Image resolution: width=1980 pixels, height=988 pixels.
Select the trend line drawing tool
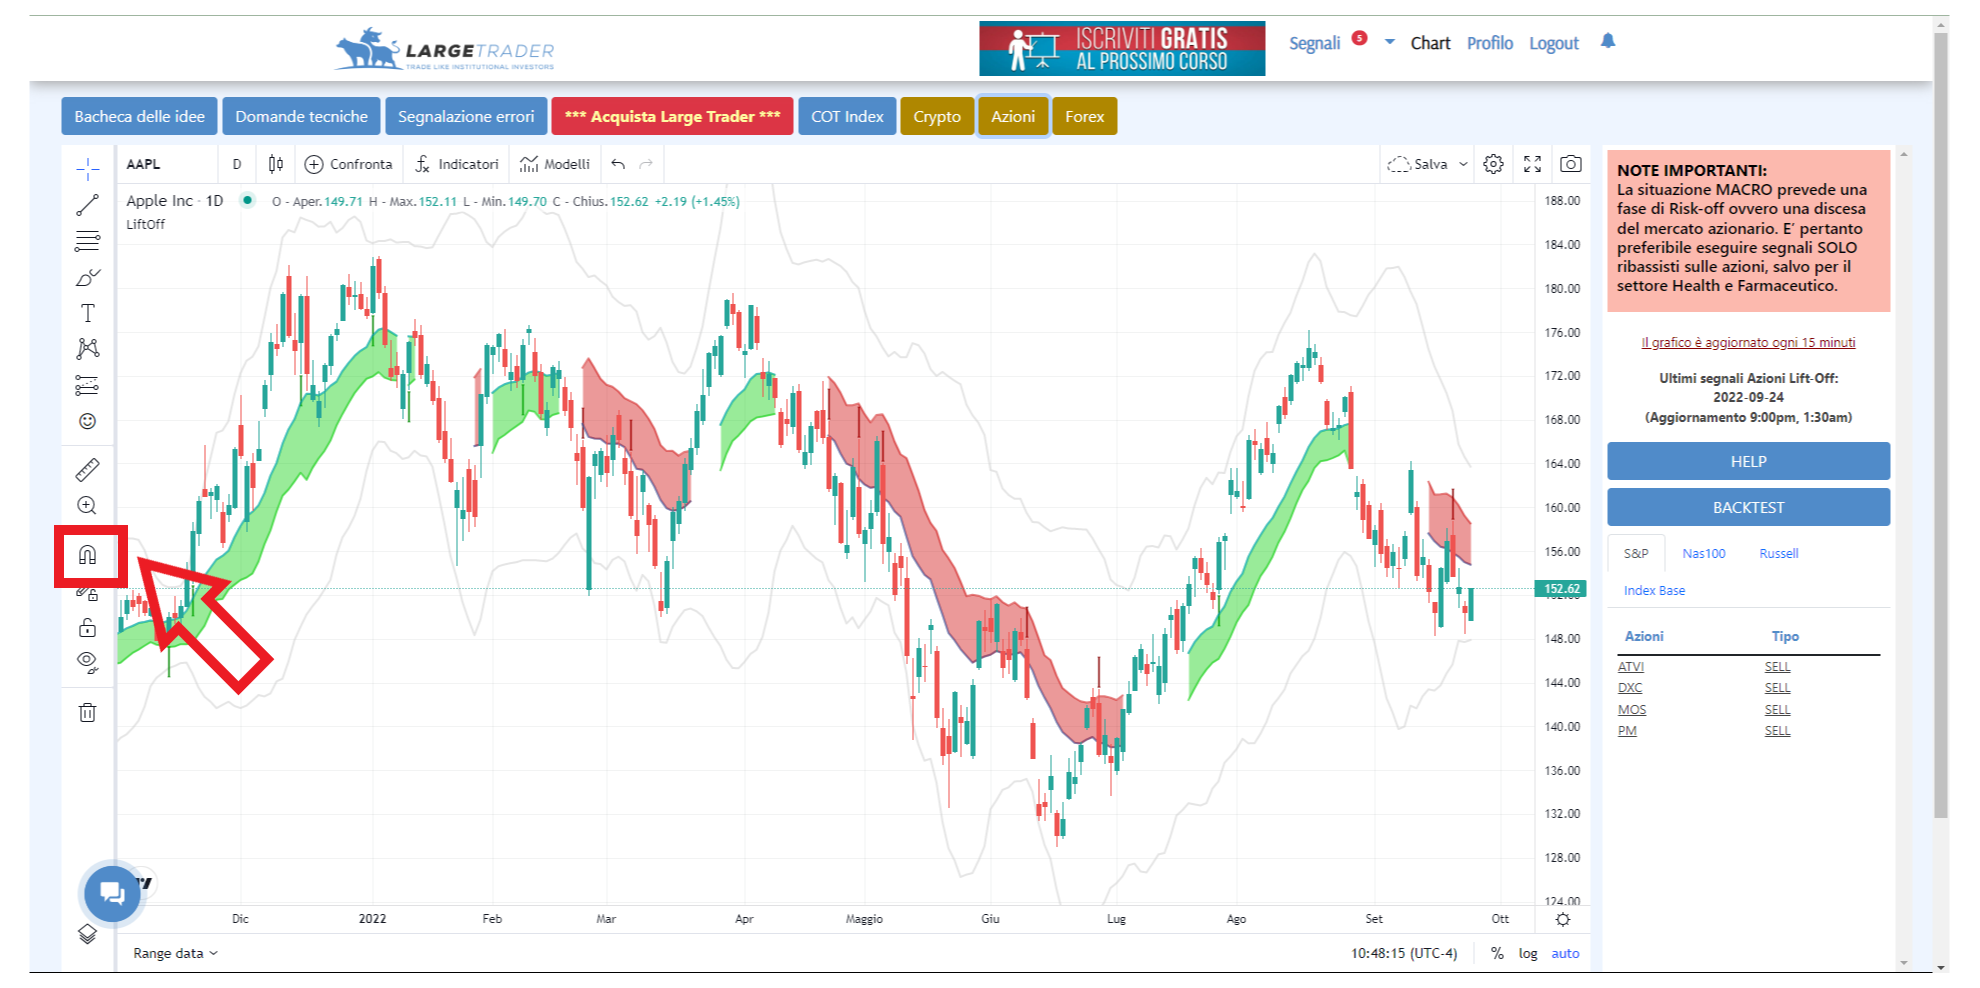coord(88,205)
